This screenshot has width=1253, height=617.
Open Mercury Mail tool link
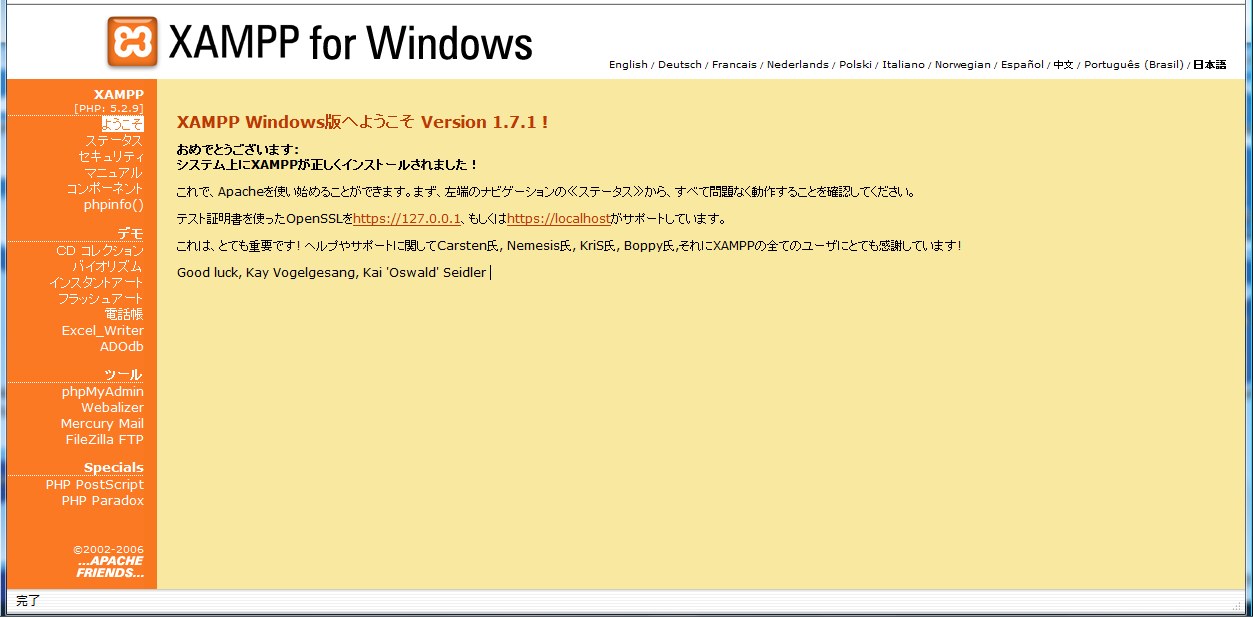[x=102, y=424]
